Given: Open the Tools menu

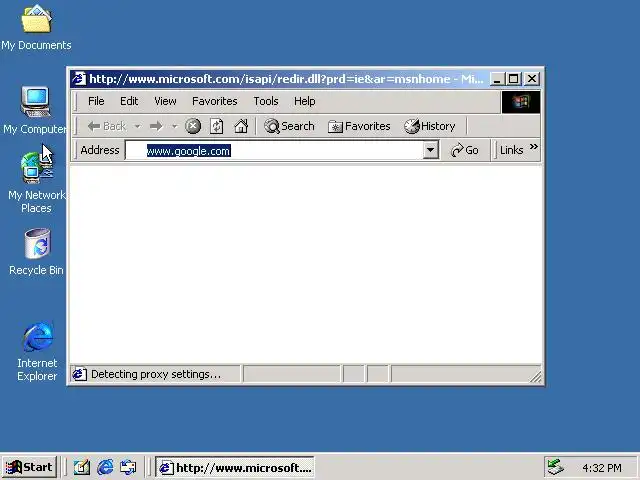Looking at the screenshot, I should point(266,101).
